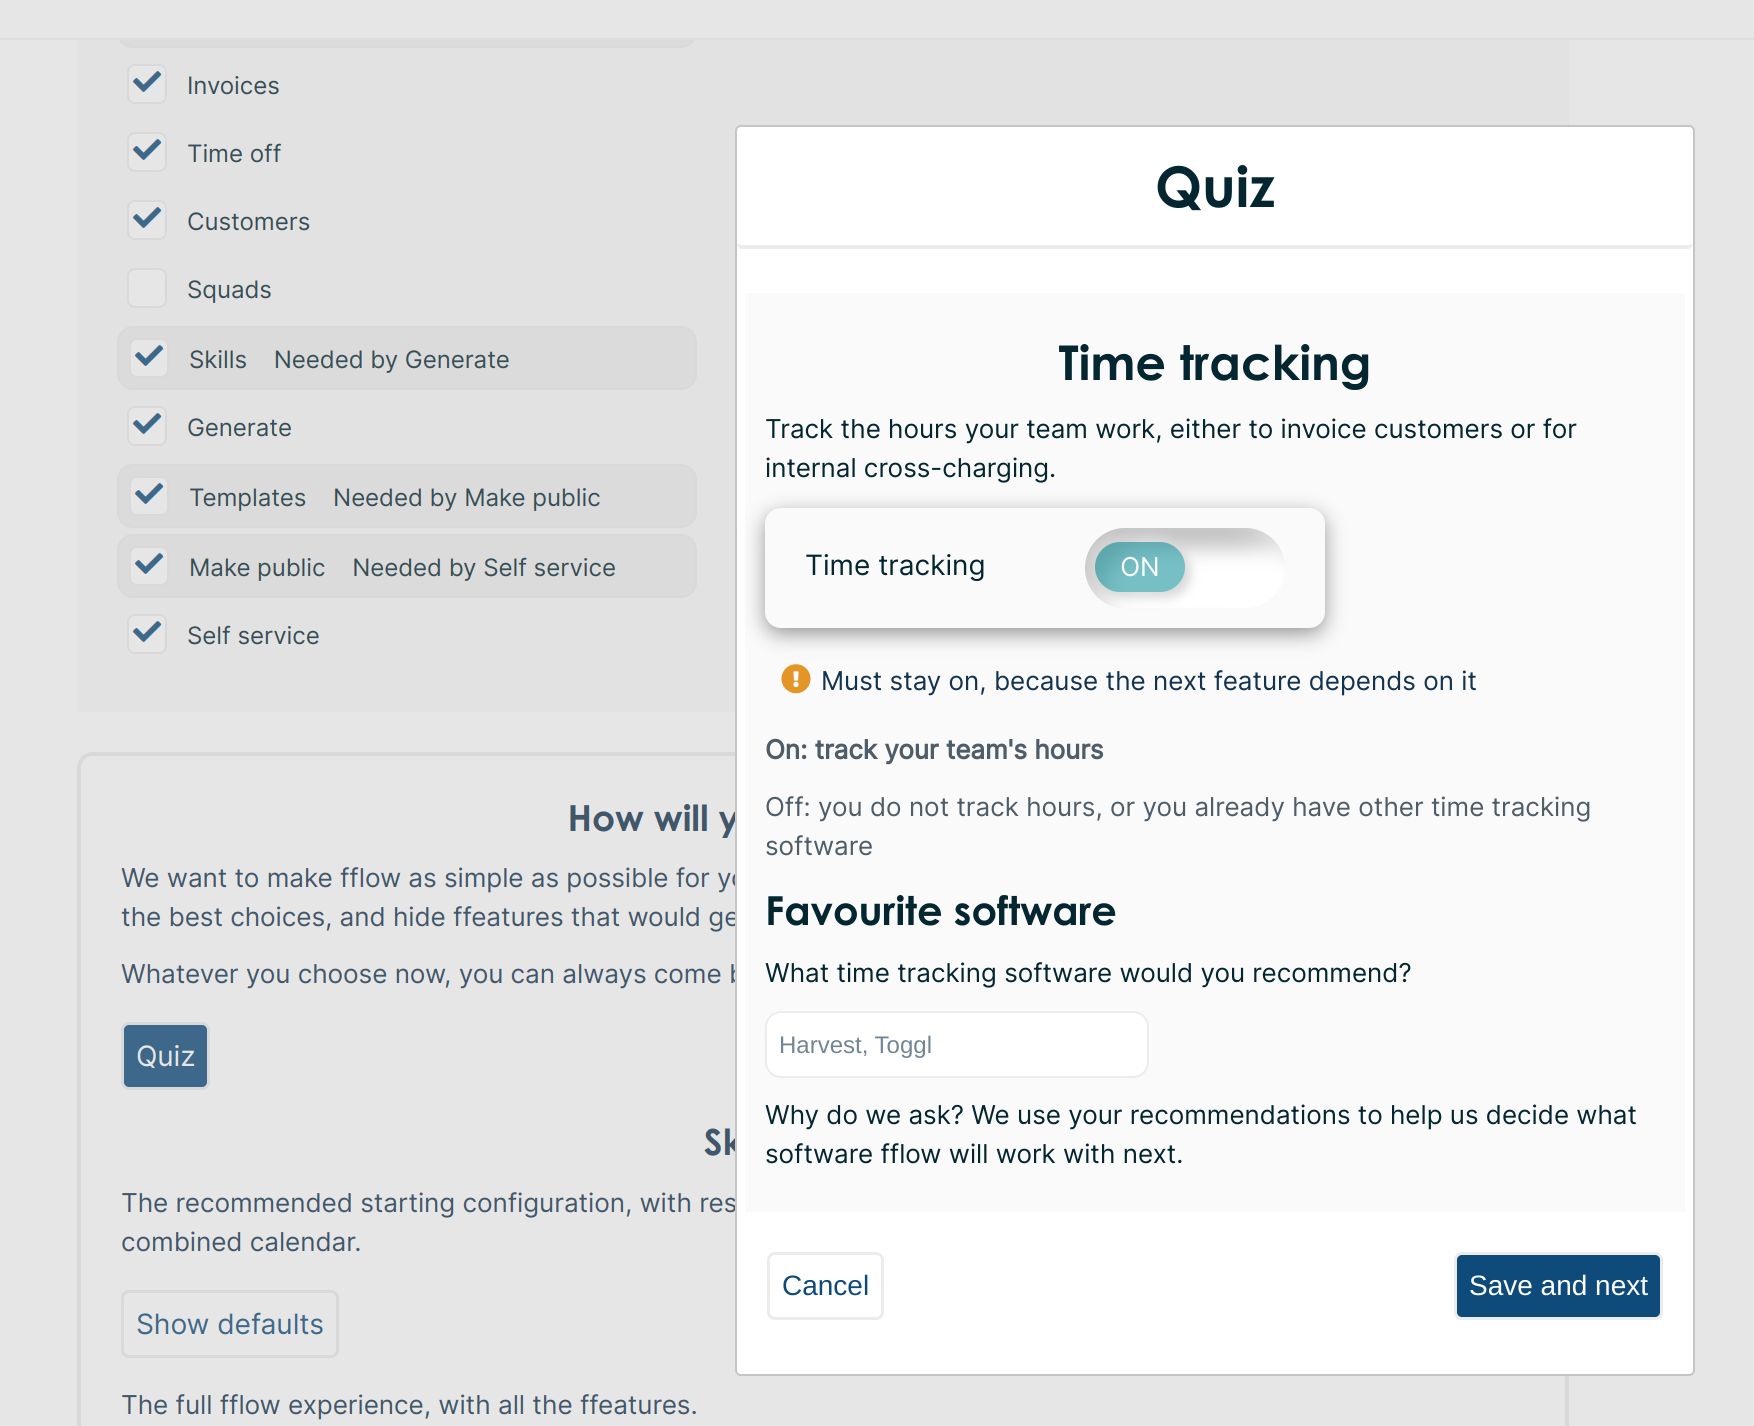
Task: Uncheck the Skills checkbox
Action: click(150, 358)
